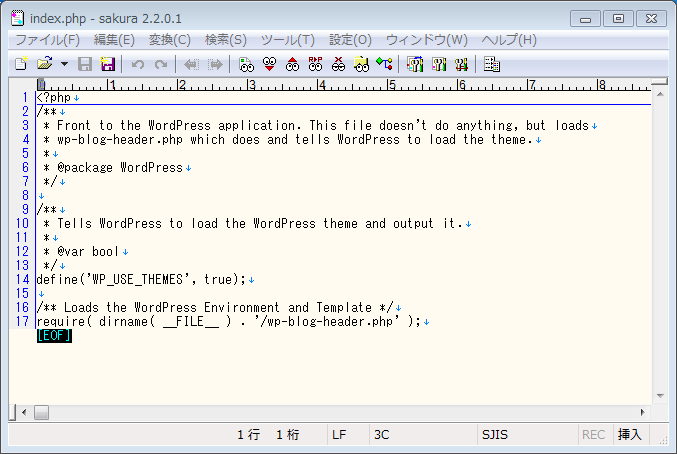Image resolution: width=677 pixels, height=454 pixels.
Task: Click the 挿入 insert mode indicator
Action: pyautogui.click(x=630, y=435)
